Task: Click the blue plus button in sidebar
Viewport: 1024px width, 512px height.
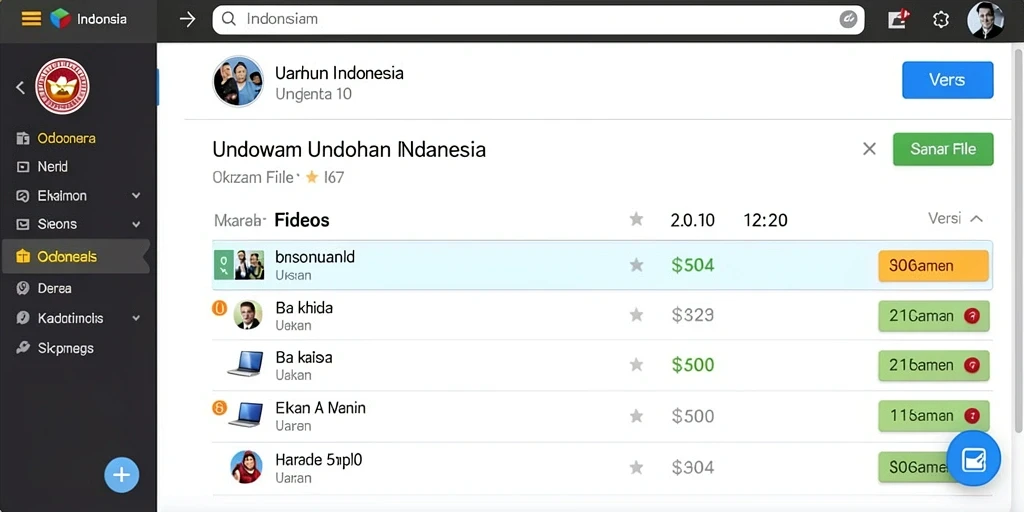Action: point(121,475)
